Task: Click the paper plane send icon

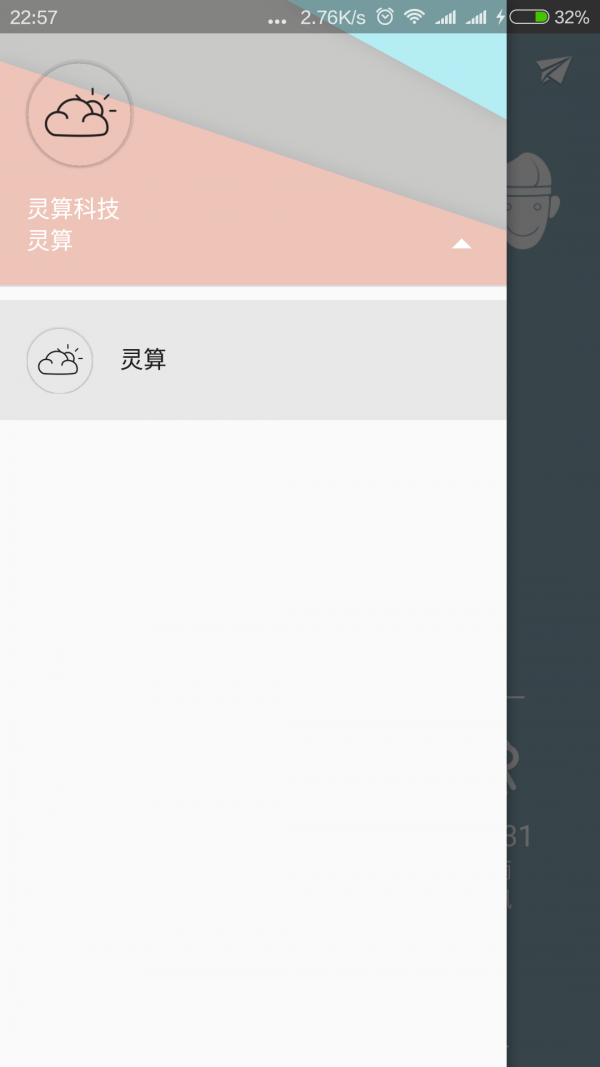Action: 554,69
